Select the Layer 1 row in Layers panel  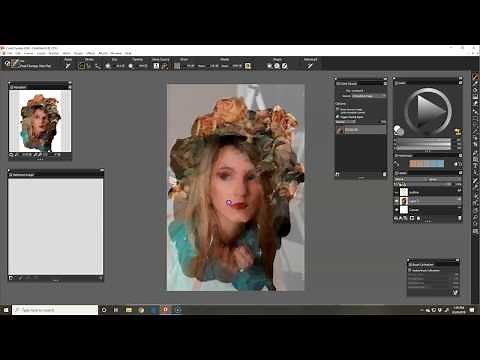[x=428, y=201]
